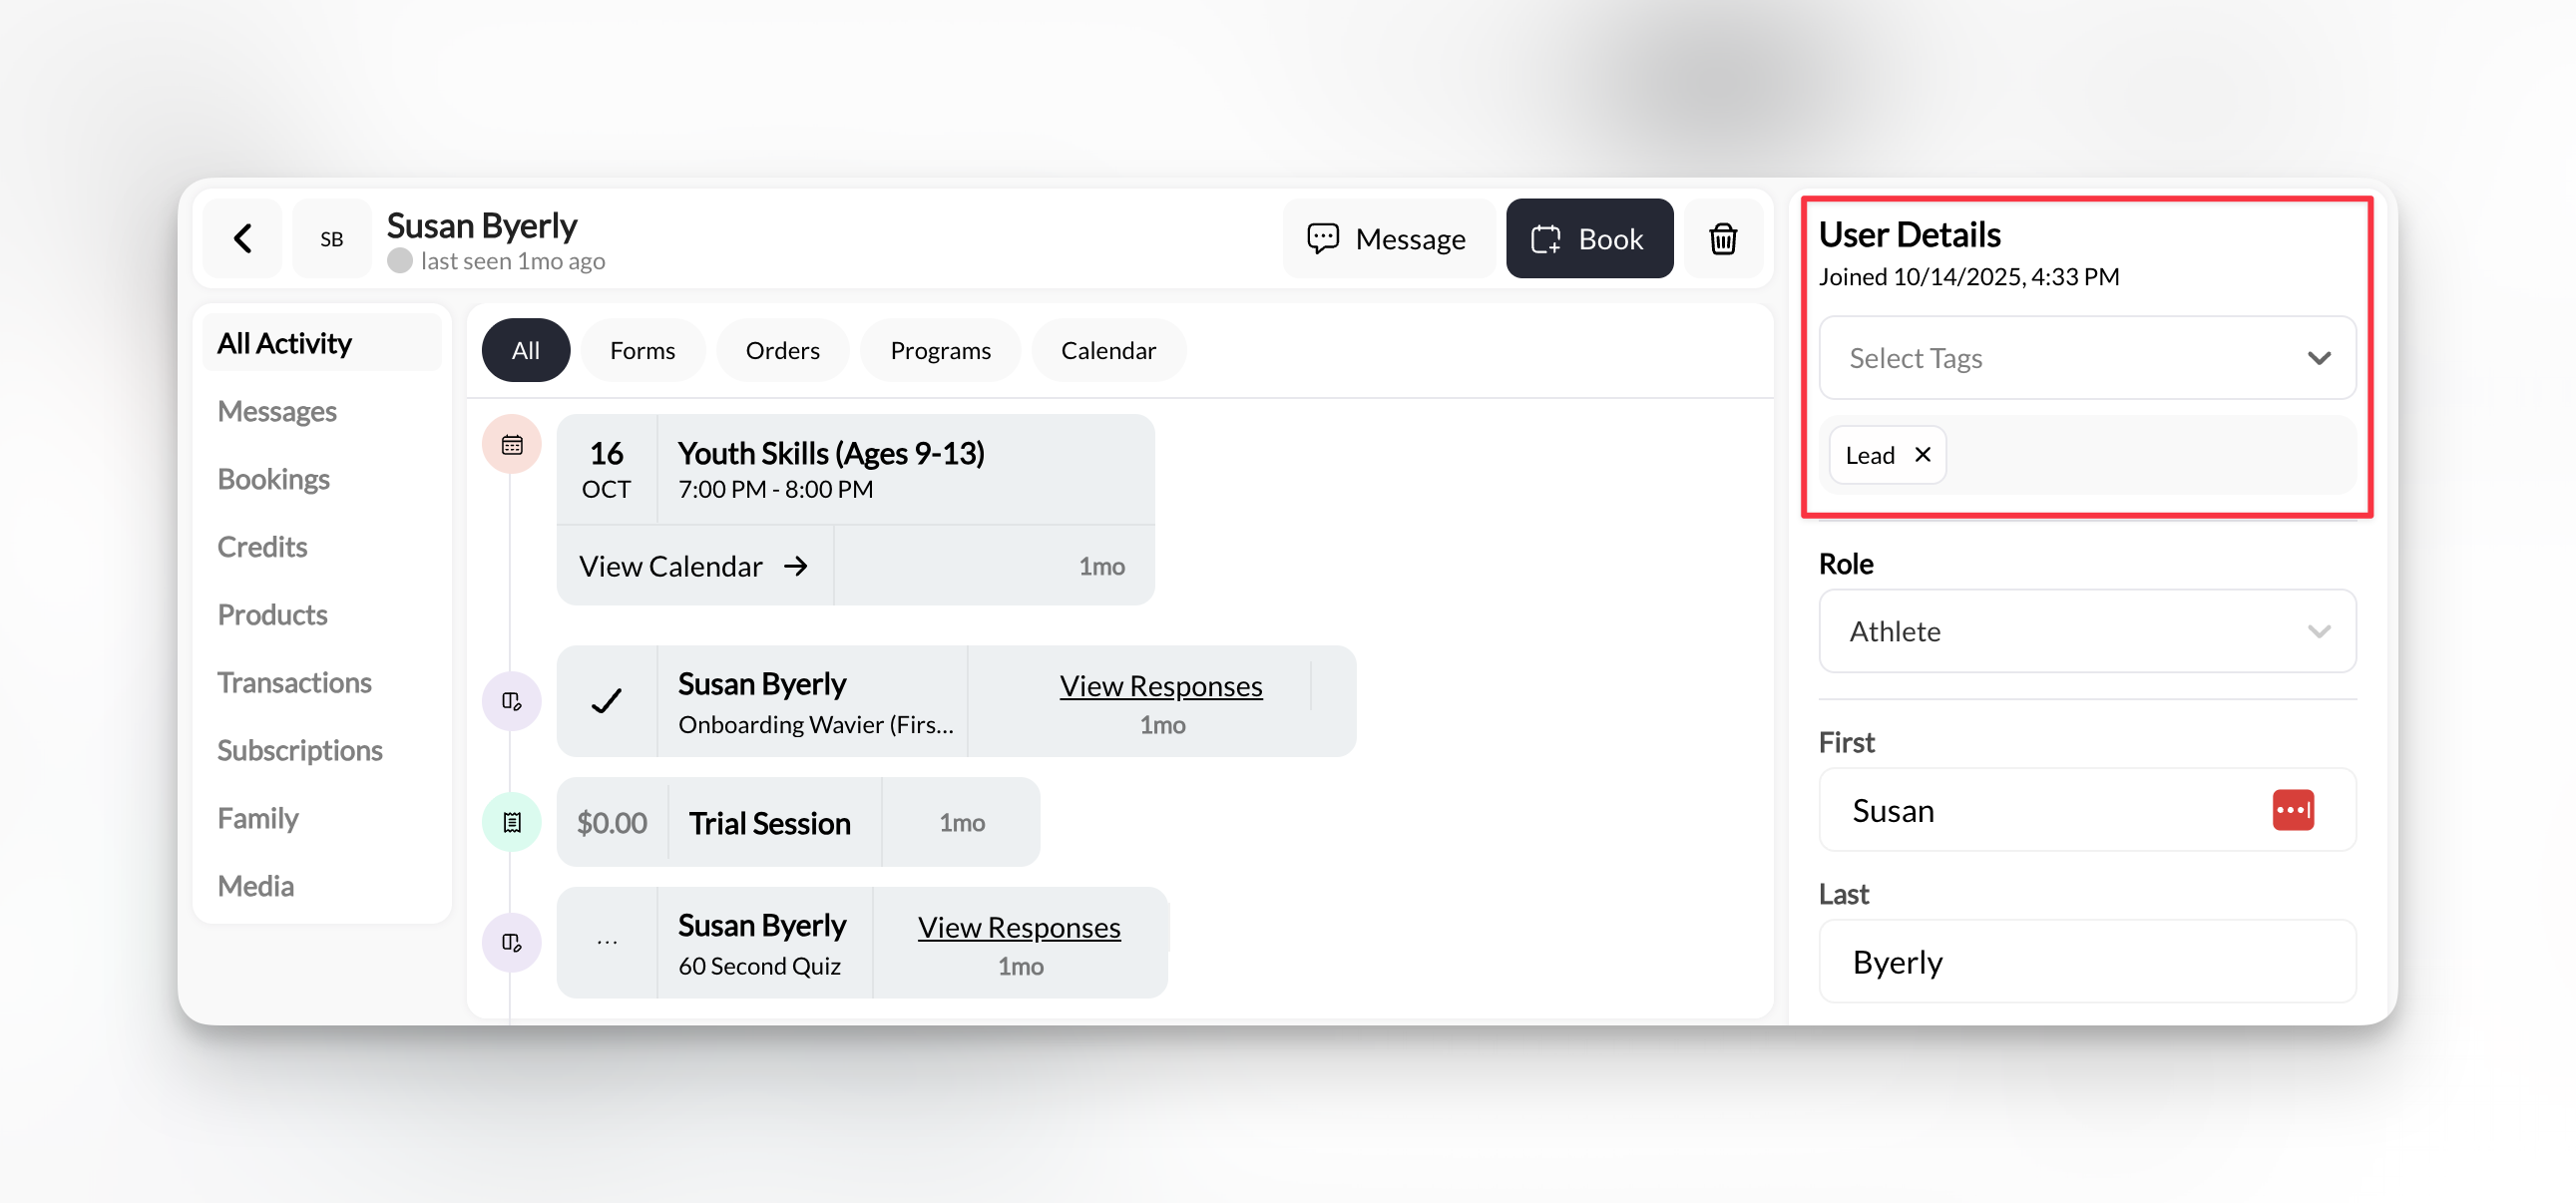
Task: Click the Message button
Action: tap(1386, 238)
